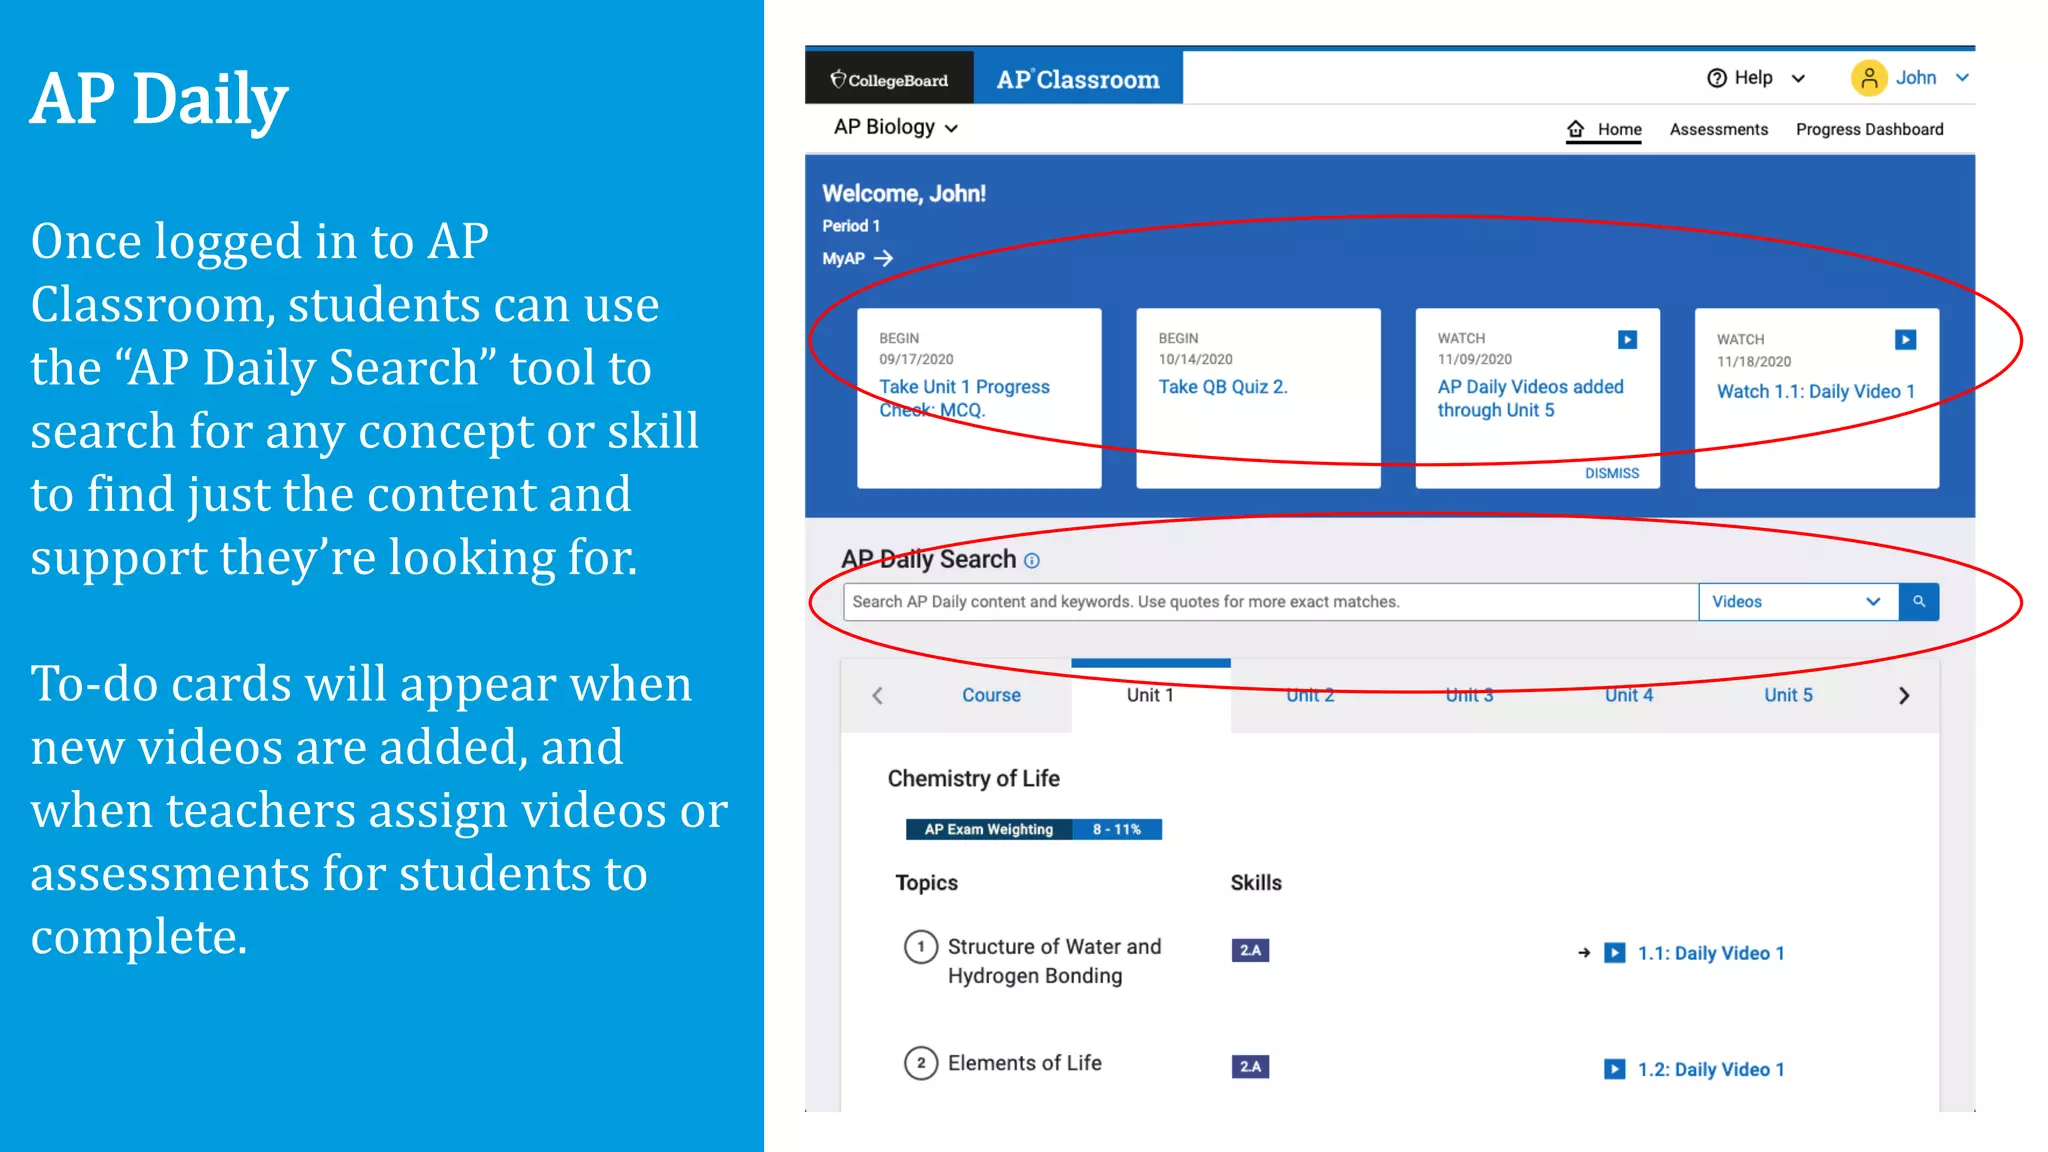Click the Home house icon
Viewport: 2048px width, 1152px height.
(1576, 129)
